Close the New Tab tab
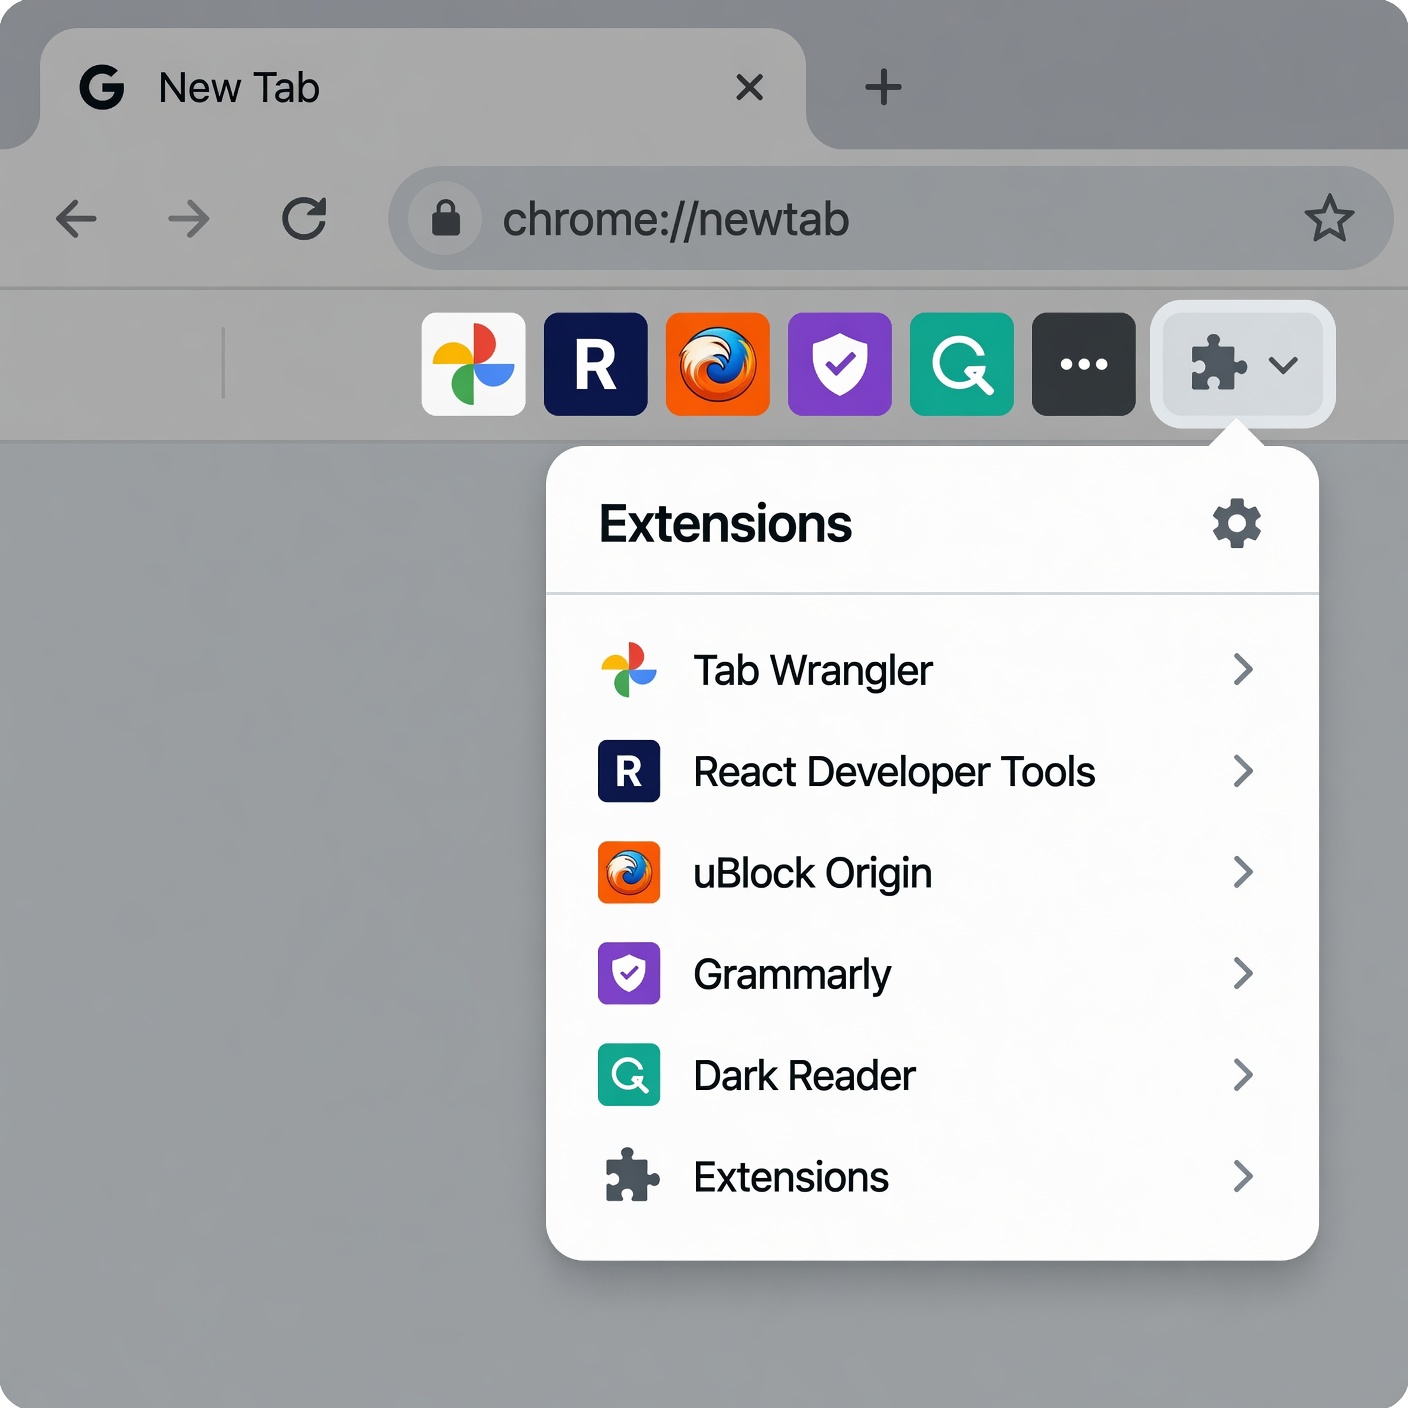 749,87
